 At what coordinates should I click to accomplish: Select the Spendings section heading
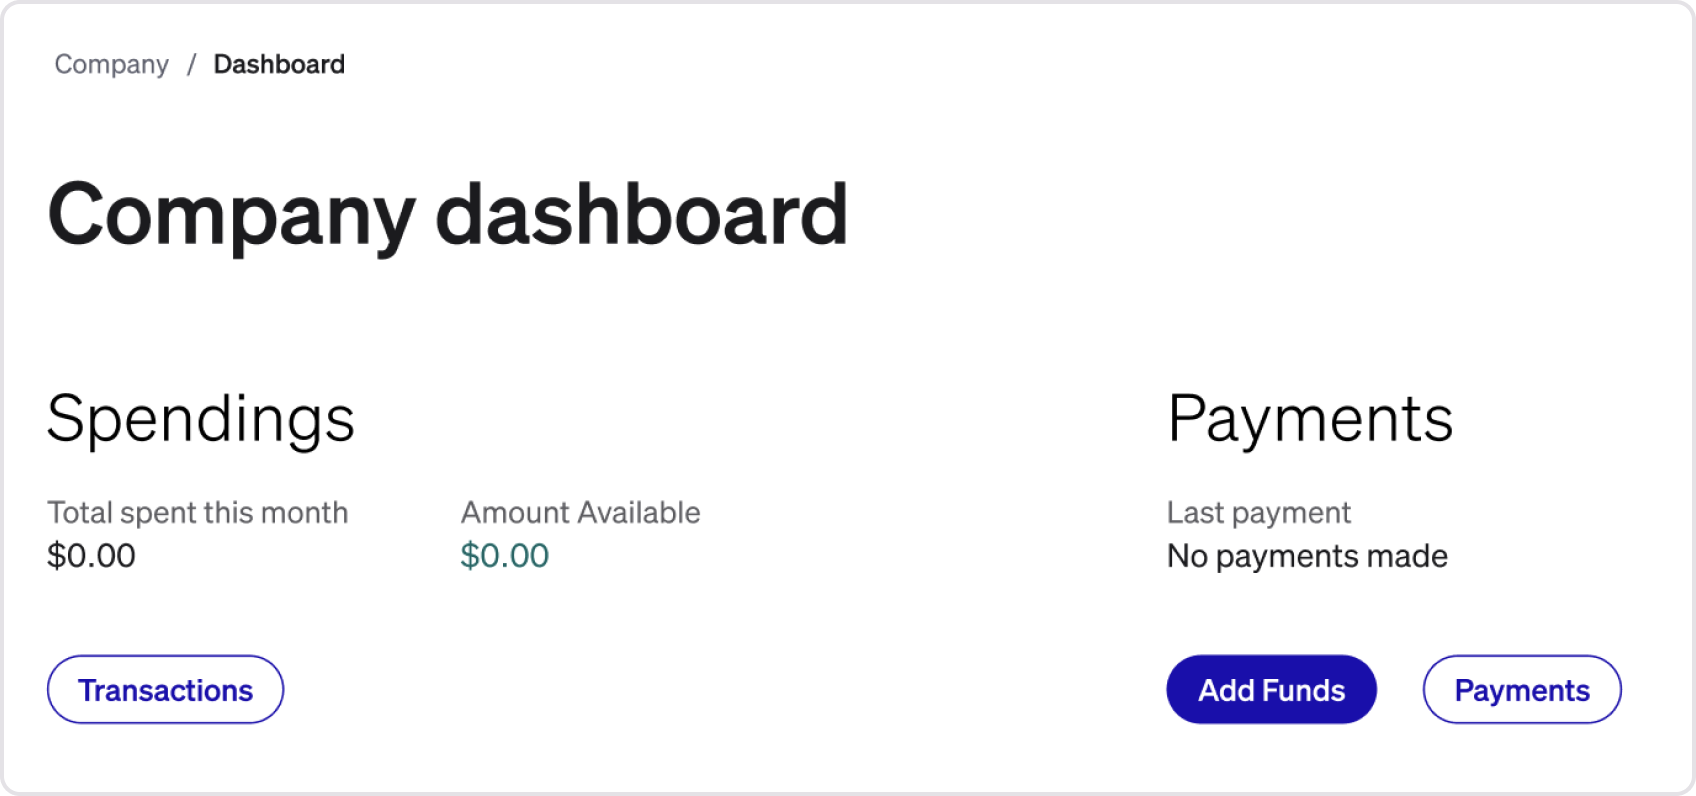click(x=200, y=418)
